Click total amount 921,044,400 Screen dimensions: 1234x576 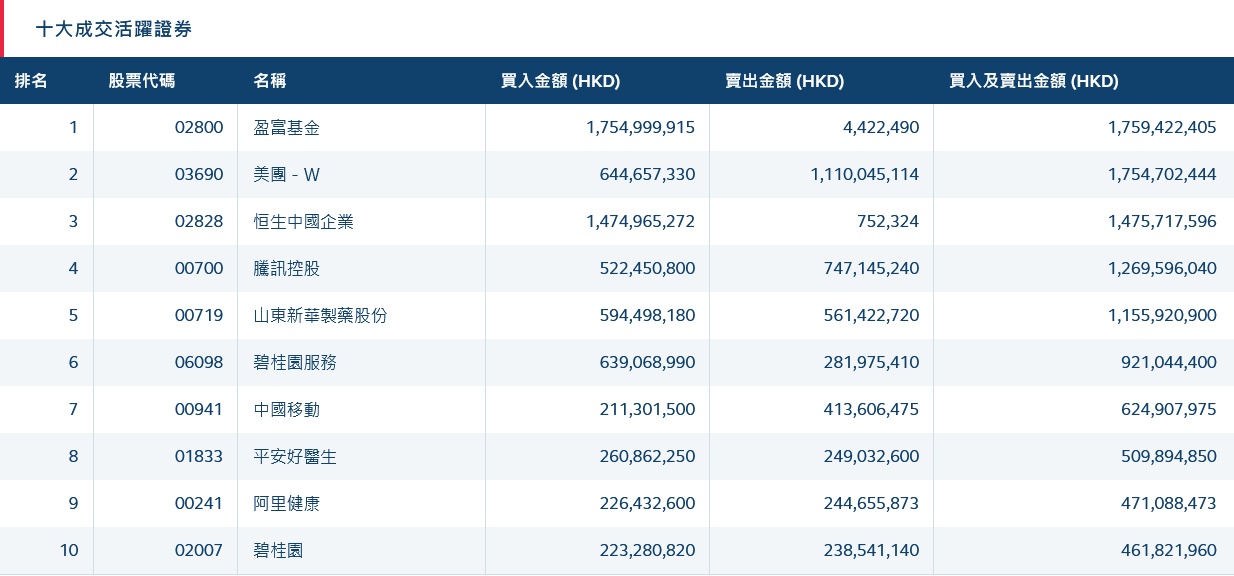click(x=1169, y=363)
